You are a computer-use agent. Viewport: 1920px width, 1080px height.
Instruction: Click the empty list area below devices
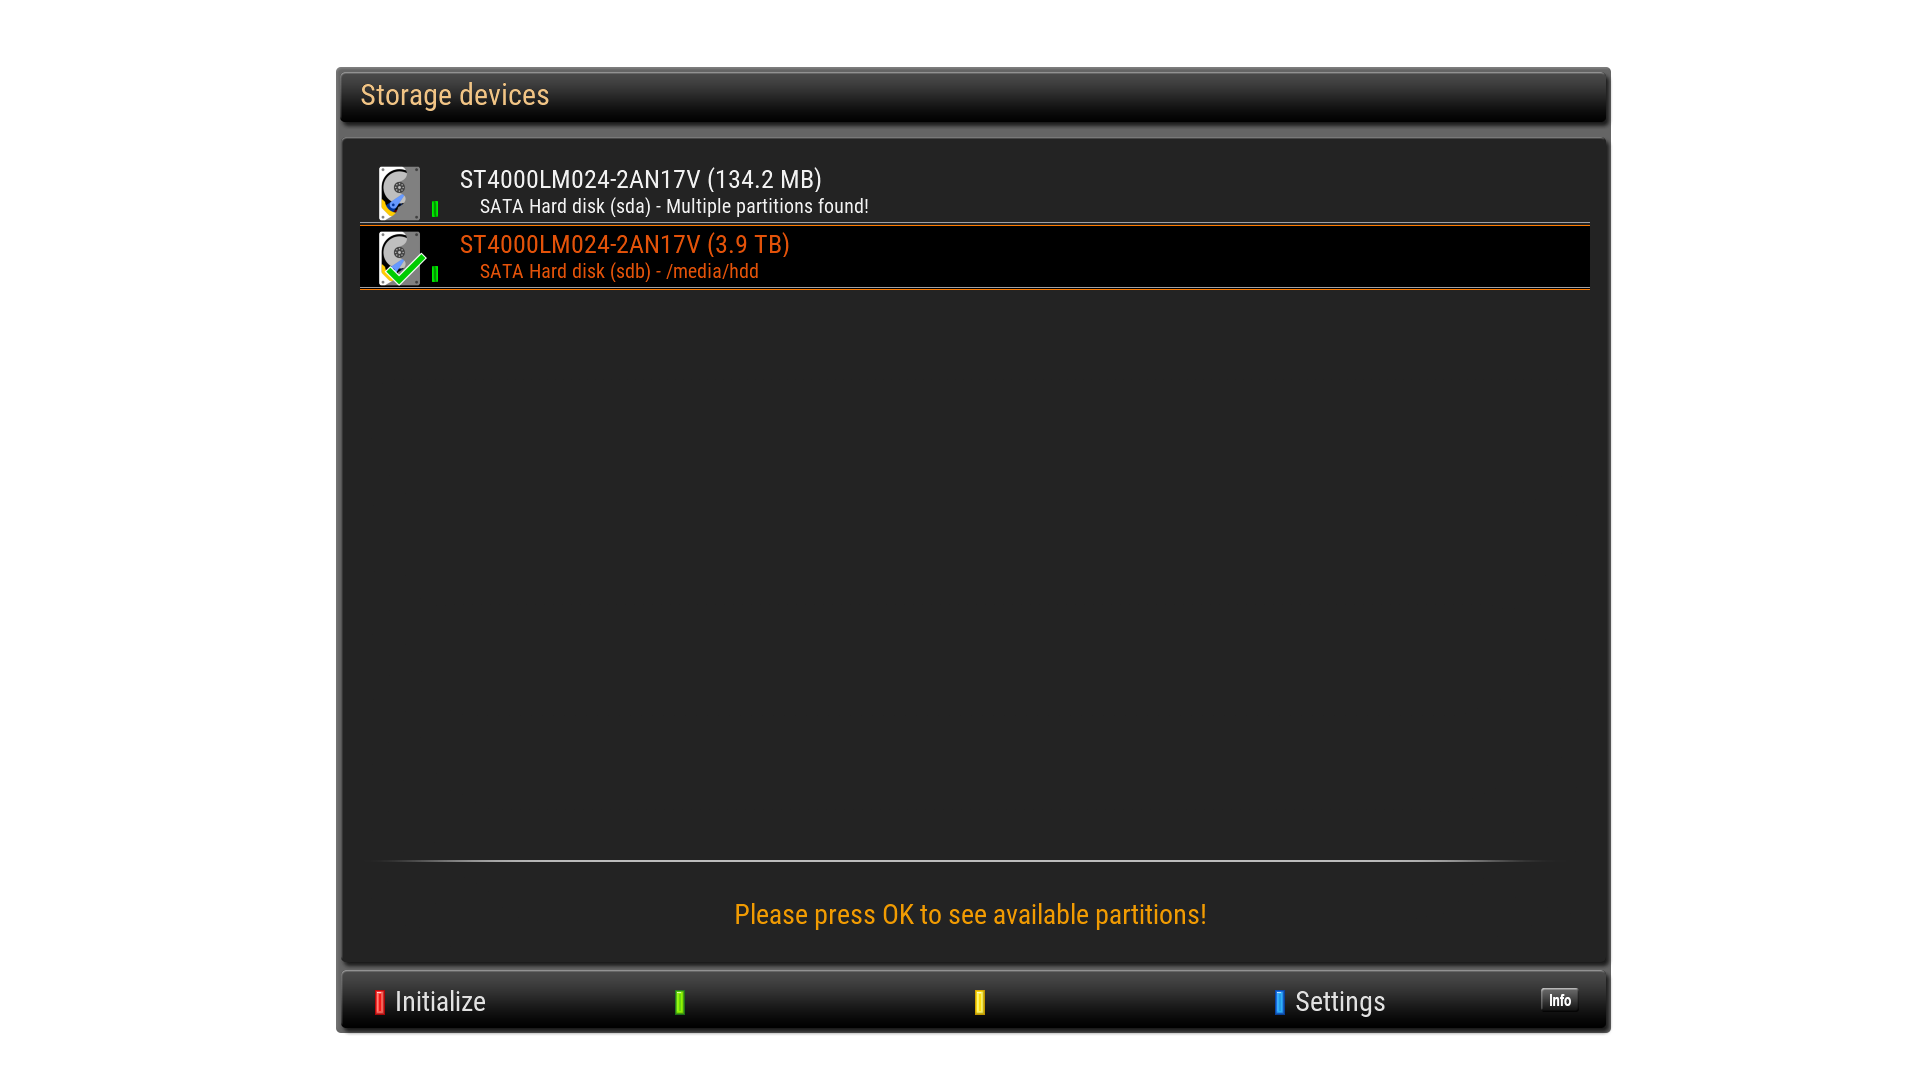pyautogui.click(x=975, y=570)
